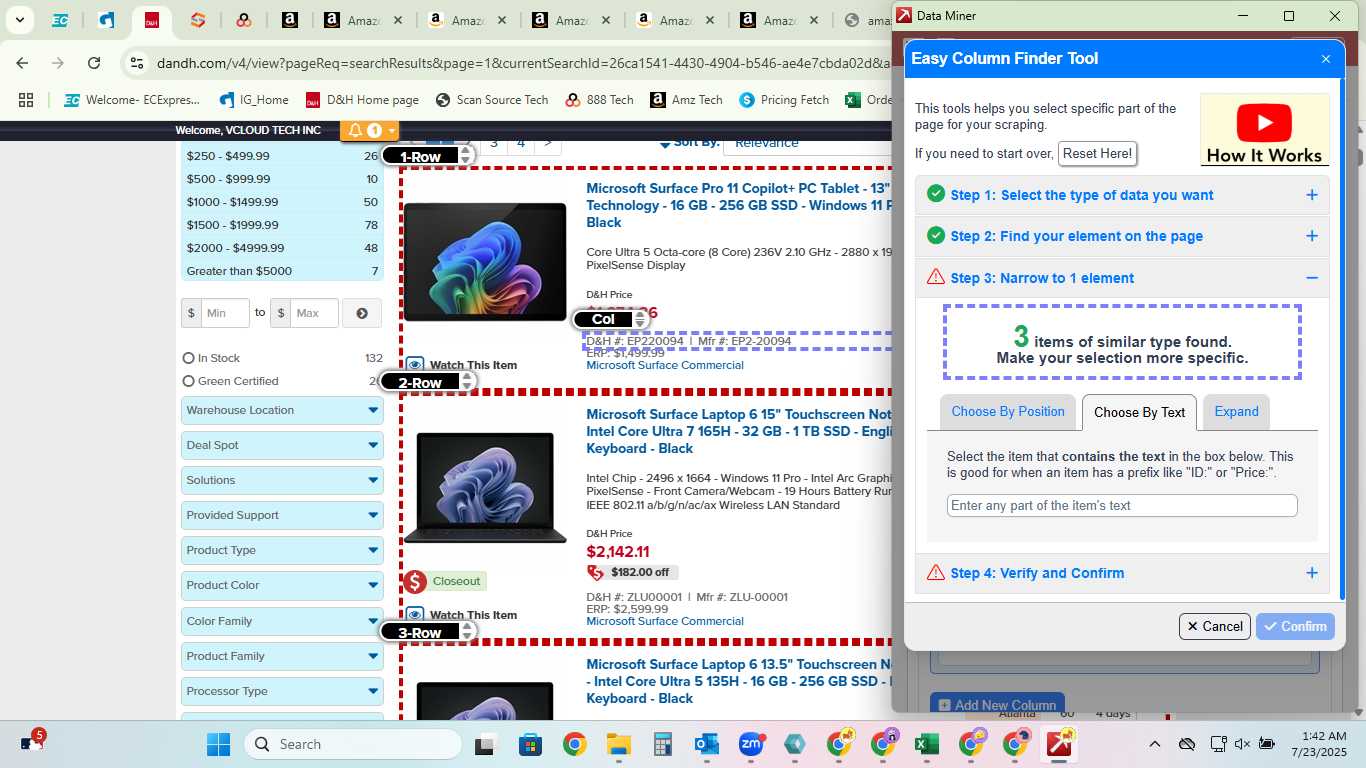
Task: Play the How It Works video thumbnail
Action: (x=1264, y=130)
